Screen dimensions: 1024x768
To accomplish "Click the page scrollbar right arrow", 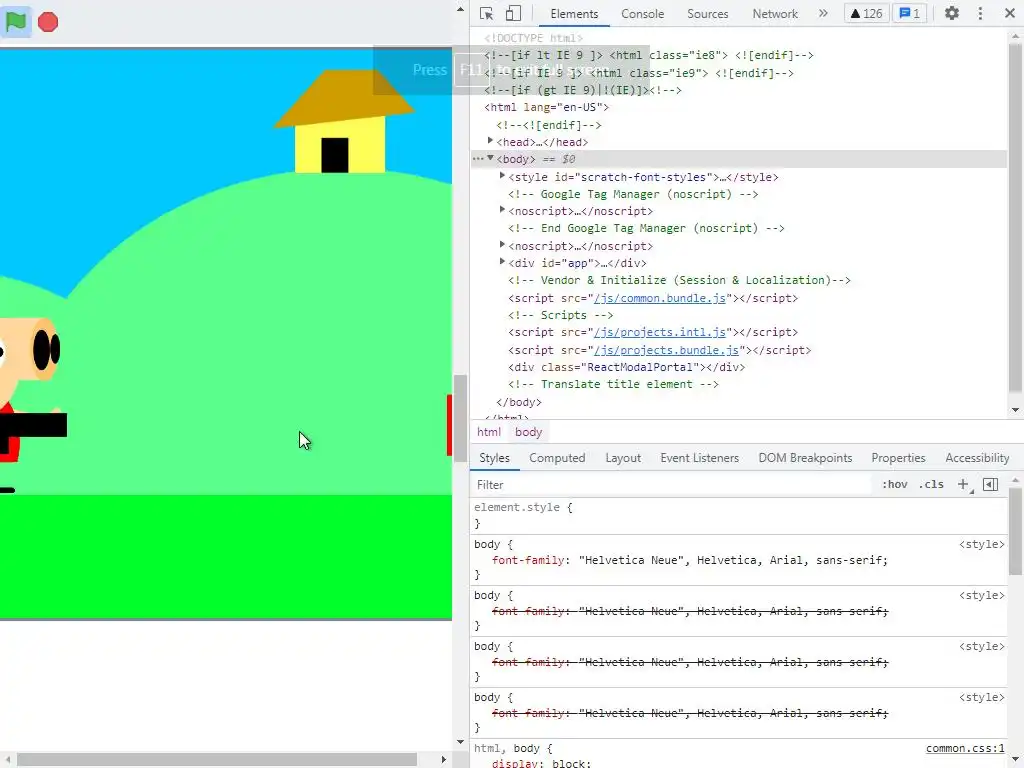I will click(444, 760).
